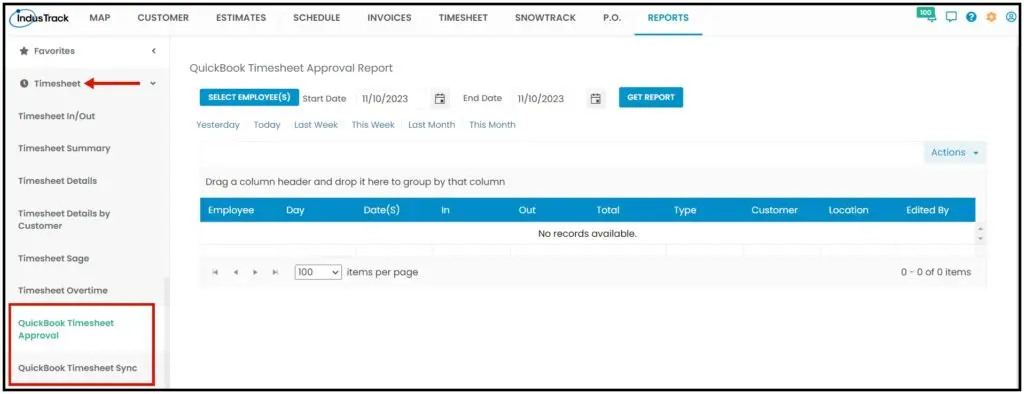Open the Start Date calendar picker icon
Viewport: 1024px width, 394px height.
pos(440,99)
